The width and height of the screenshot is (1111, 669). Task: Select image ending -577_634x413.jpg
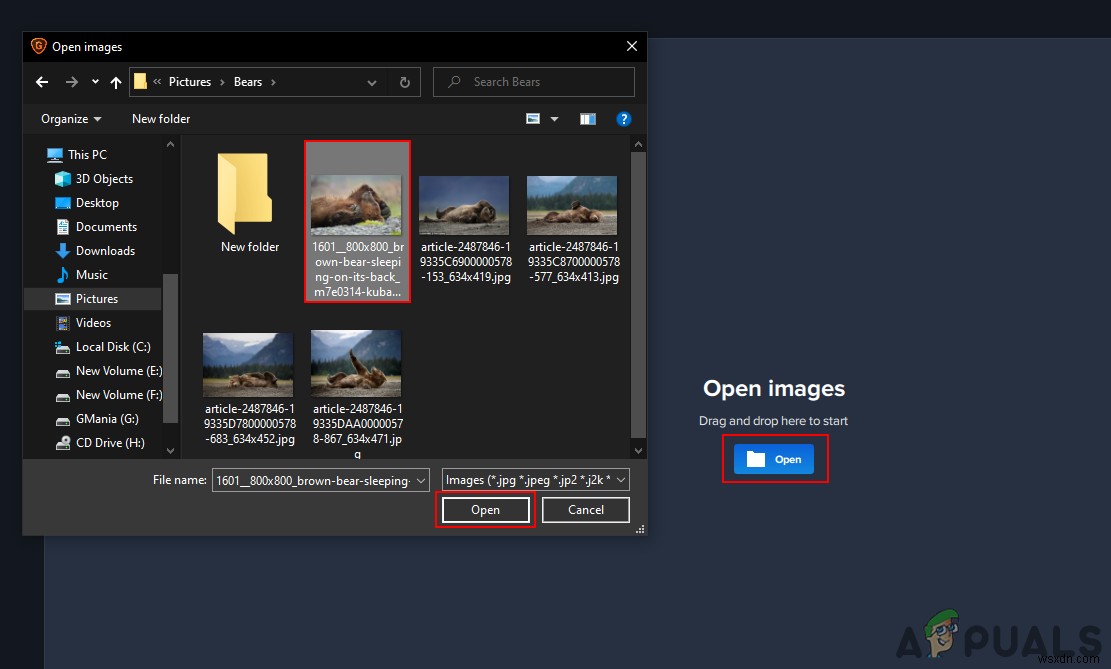click(573, 229)
